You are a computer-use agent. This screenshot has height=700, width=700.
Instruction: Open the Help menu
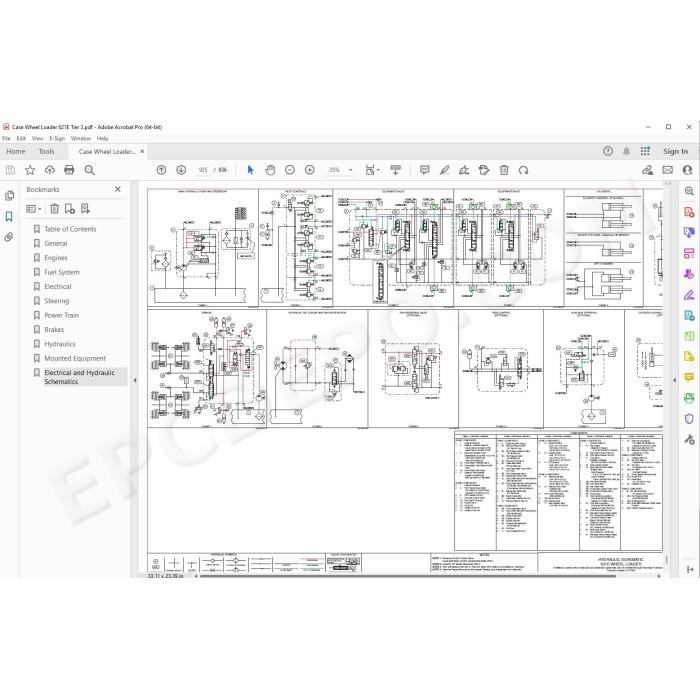[x=103, y=138]
